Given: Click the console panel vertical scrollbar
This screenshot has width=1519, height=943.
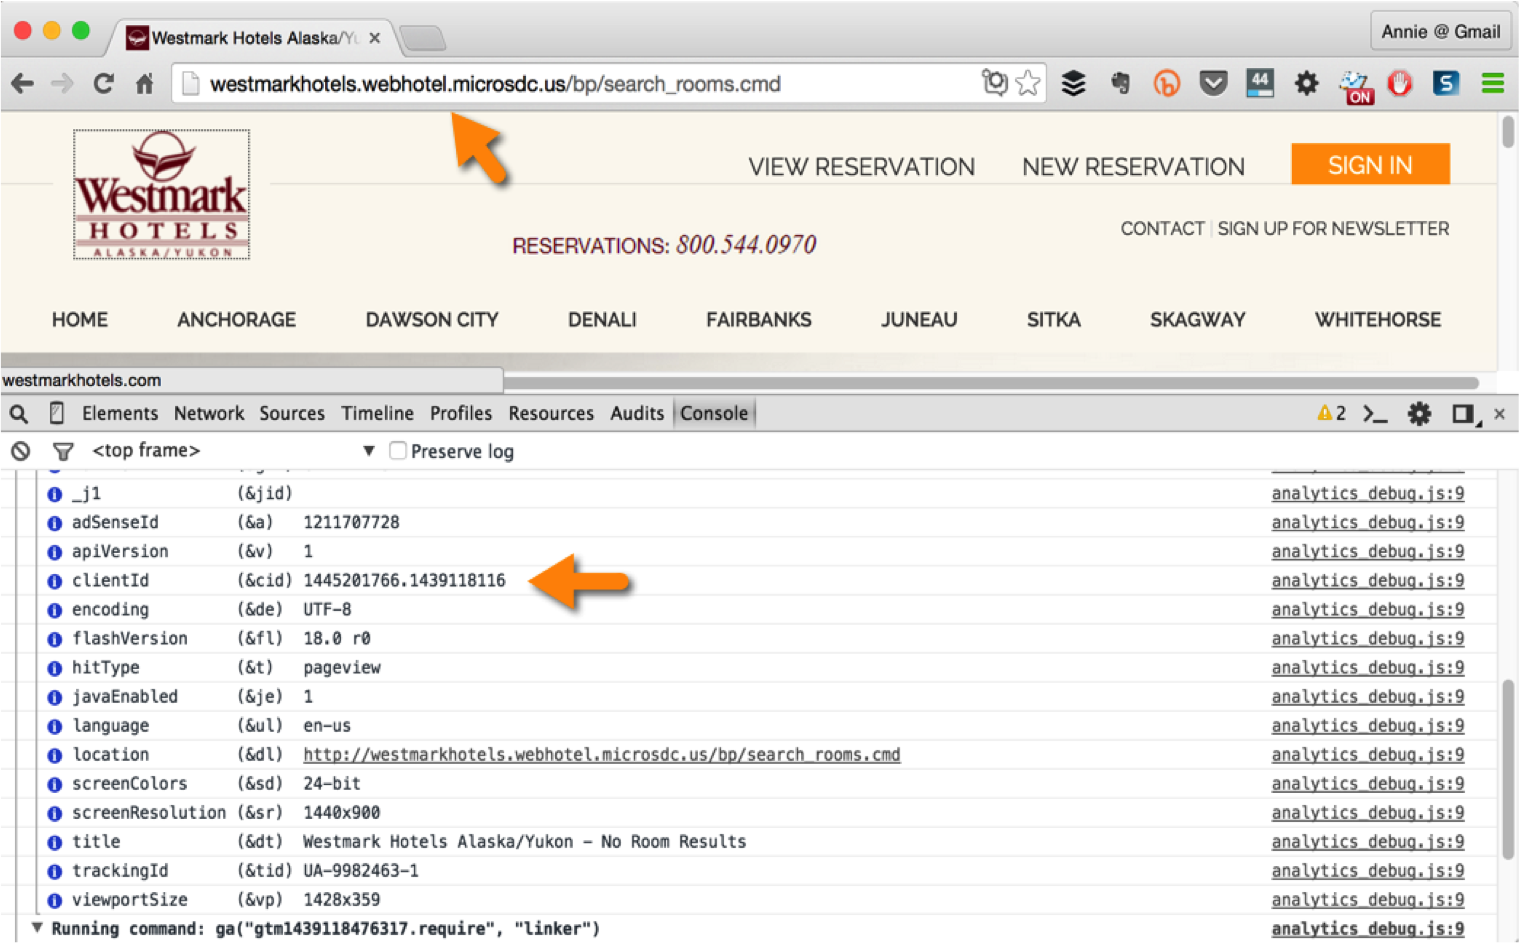Looking at the screenshot, I should [x=1508, y=770].
